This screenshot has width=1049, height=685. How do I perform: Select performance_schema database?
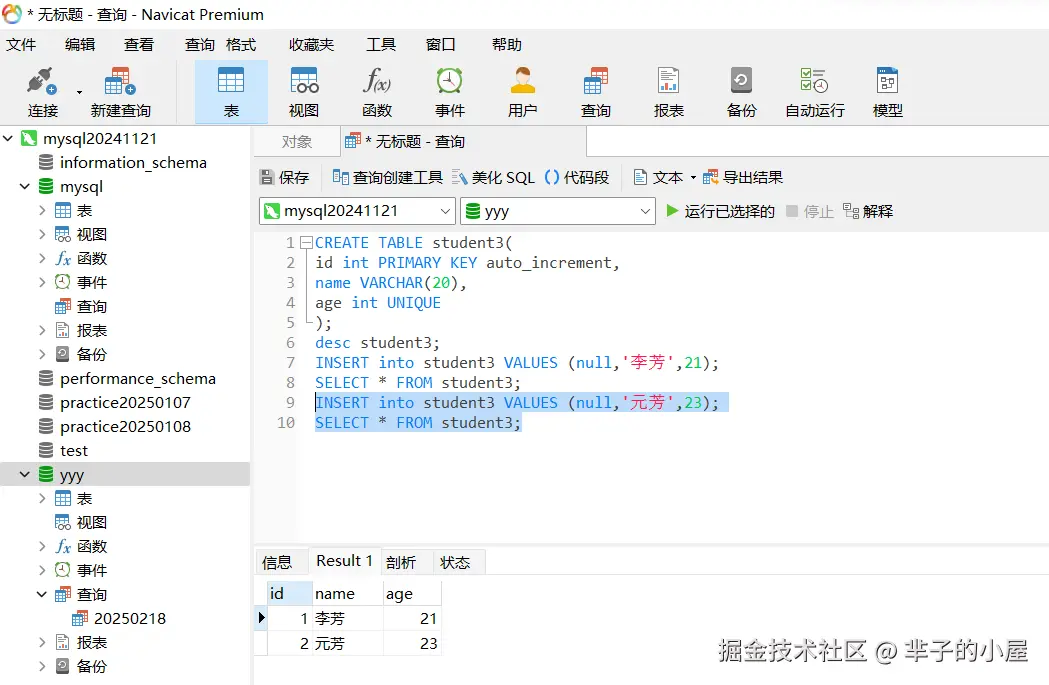coord(137,379)
